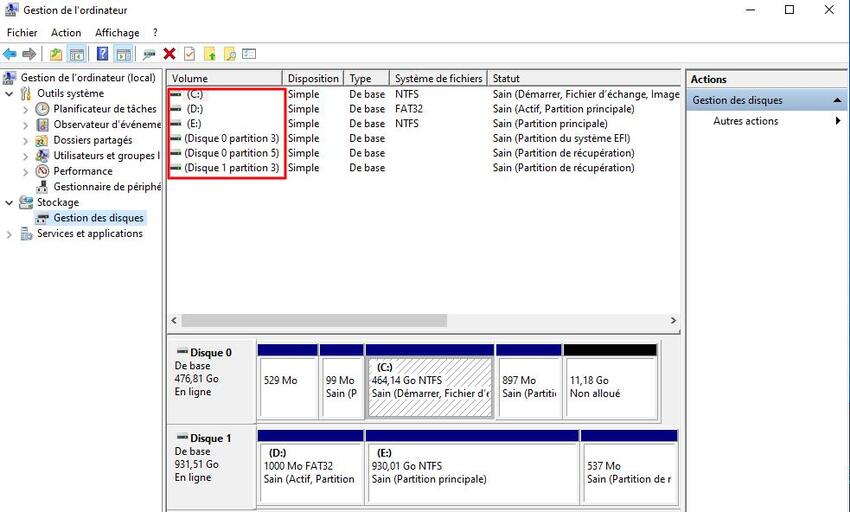The width and height of the screenshot is (850, 512).
Task: Select the 897 Mo partition block
Action: 529,381
